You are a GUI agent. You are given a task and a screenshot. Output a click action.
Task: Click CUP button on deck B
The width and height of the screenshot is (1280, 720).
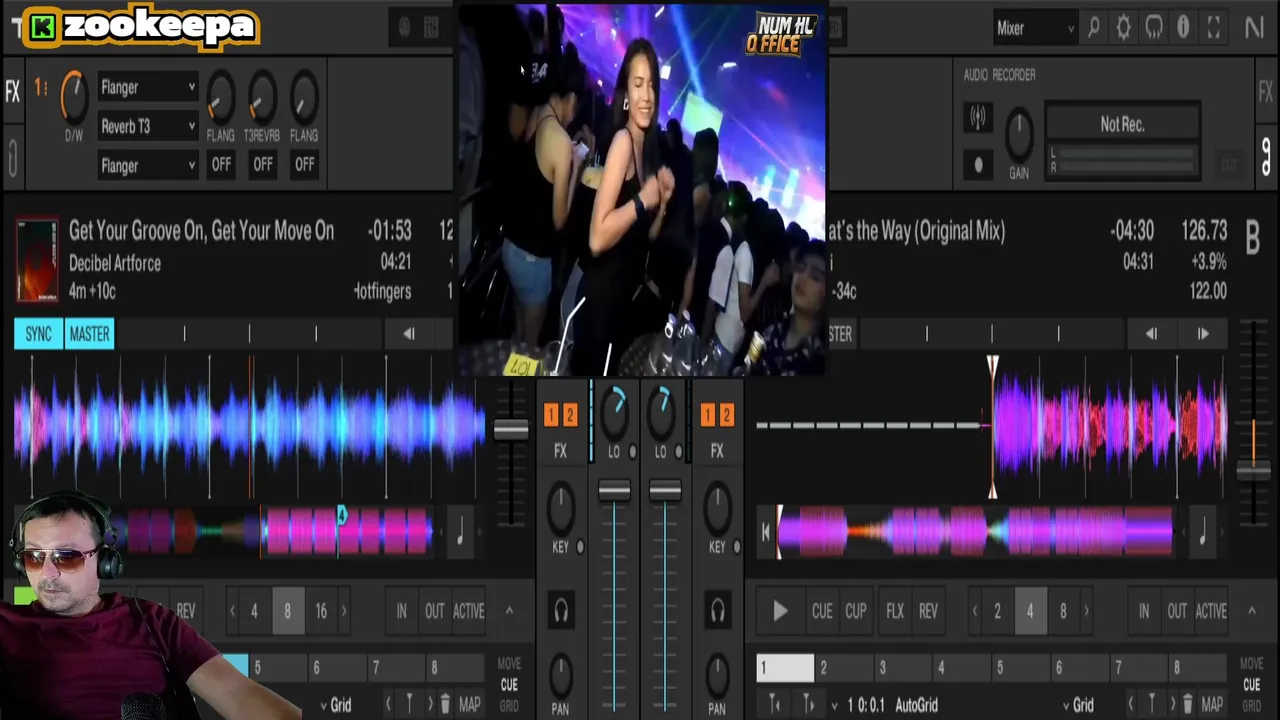coord(856,611)
